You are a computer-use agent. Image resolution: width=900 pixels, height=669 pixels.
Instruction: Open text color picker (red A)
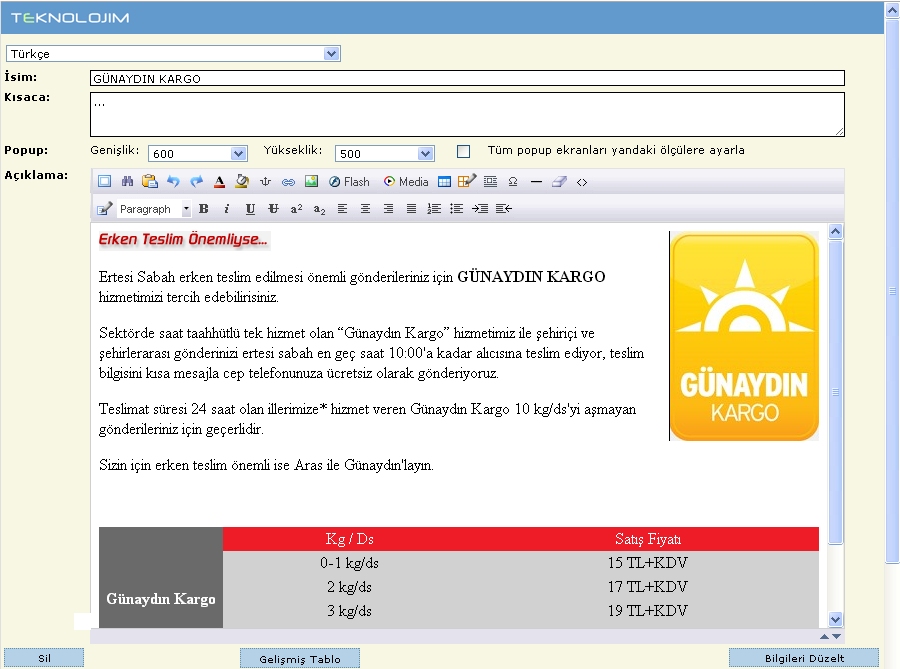pyautogui.click(x=219, y=182)
